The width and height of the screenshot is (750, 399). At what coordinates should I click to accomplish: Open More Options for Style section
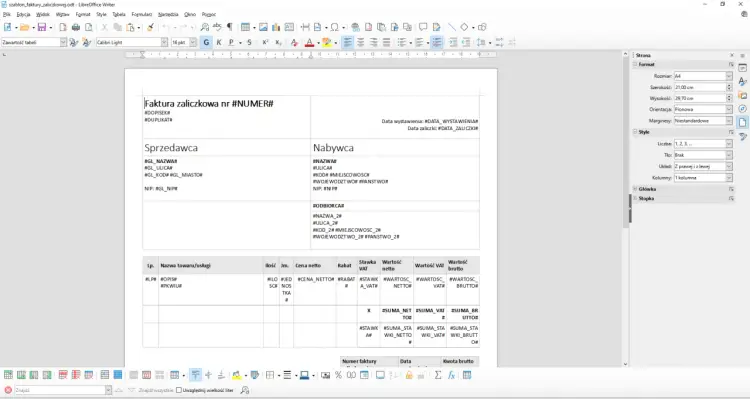pos(731,132)
